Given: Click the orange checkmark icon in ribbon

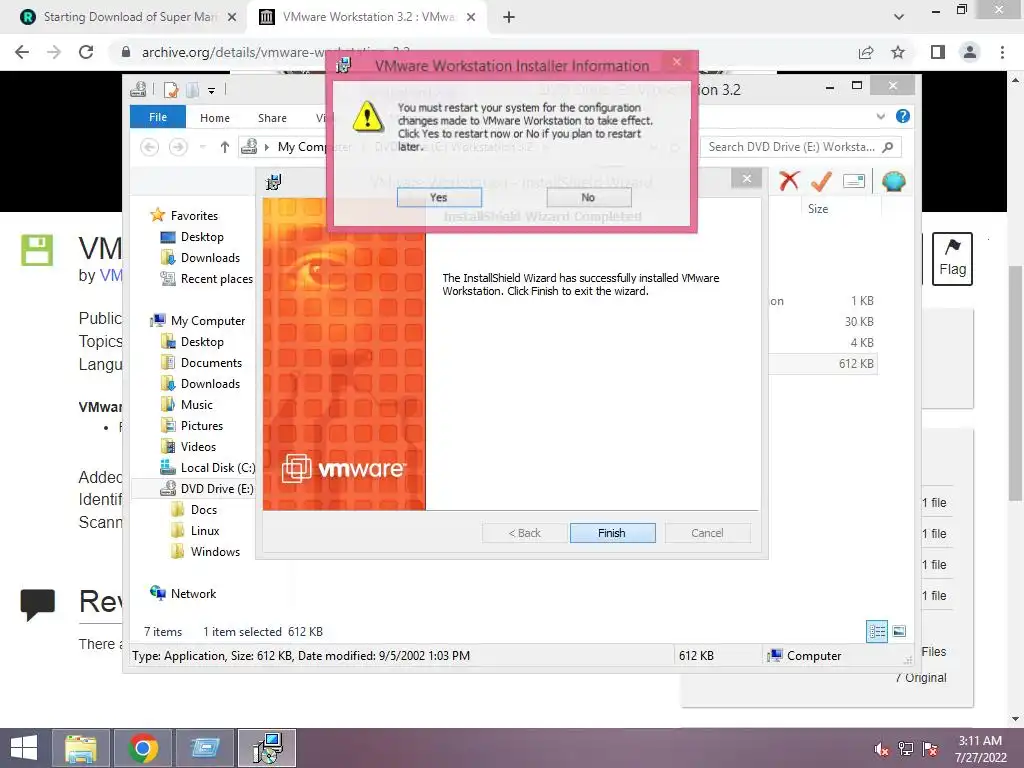Looking at the screenshot, I should [x=822, y=181].
